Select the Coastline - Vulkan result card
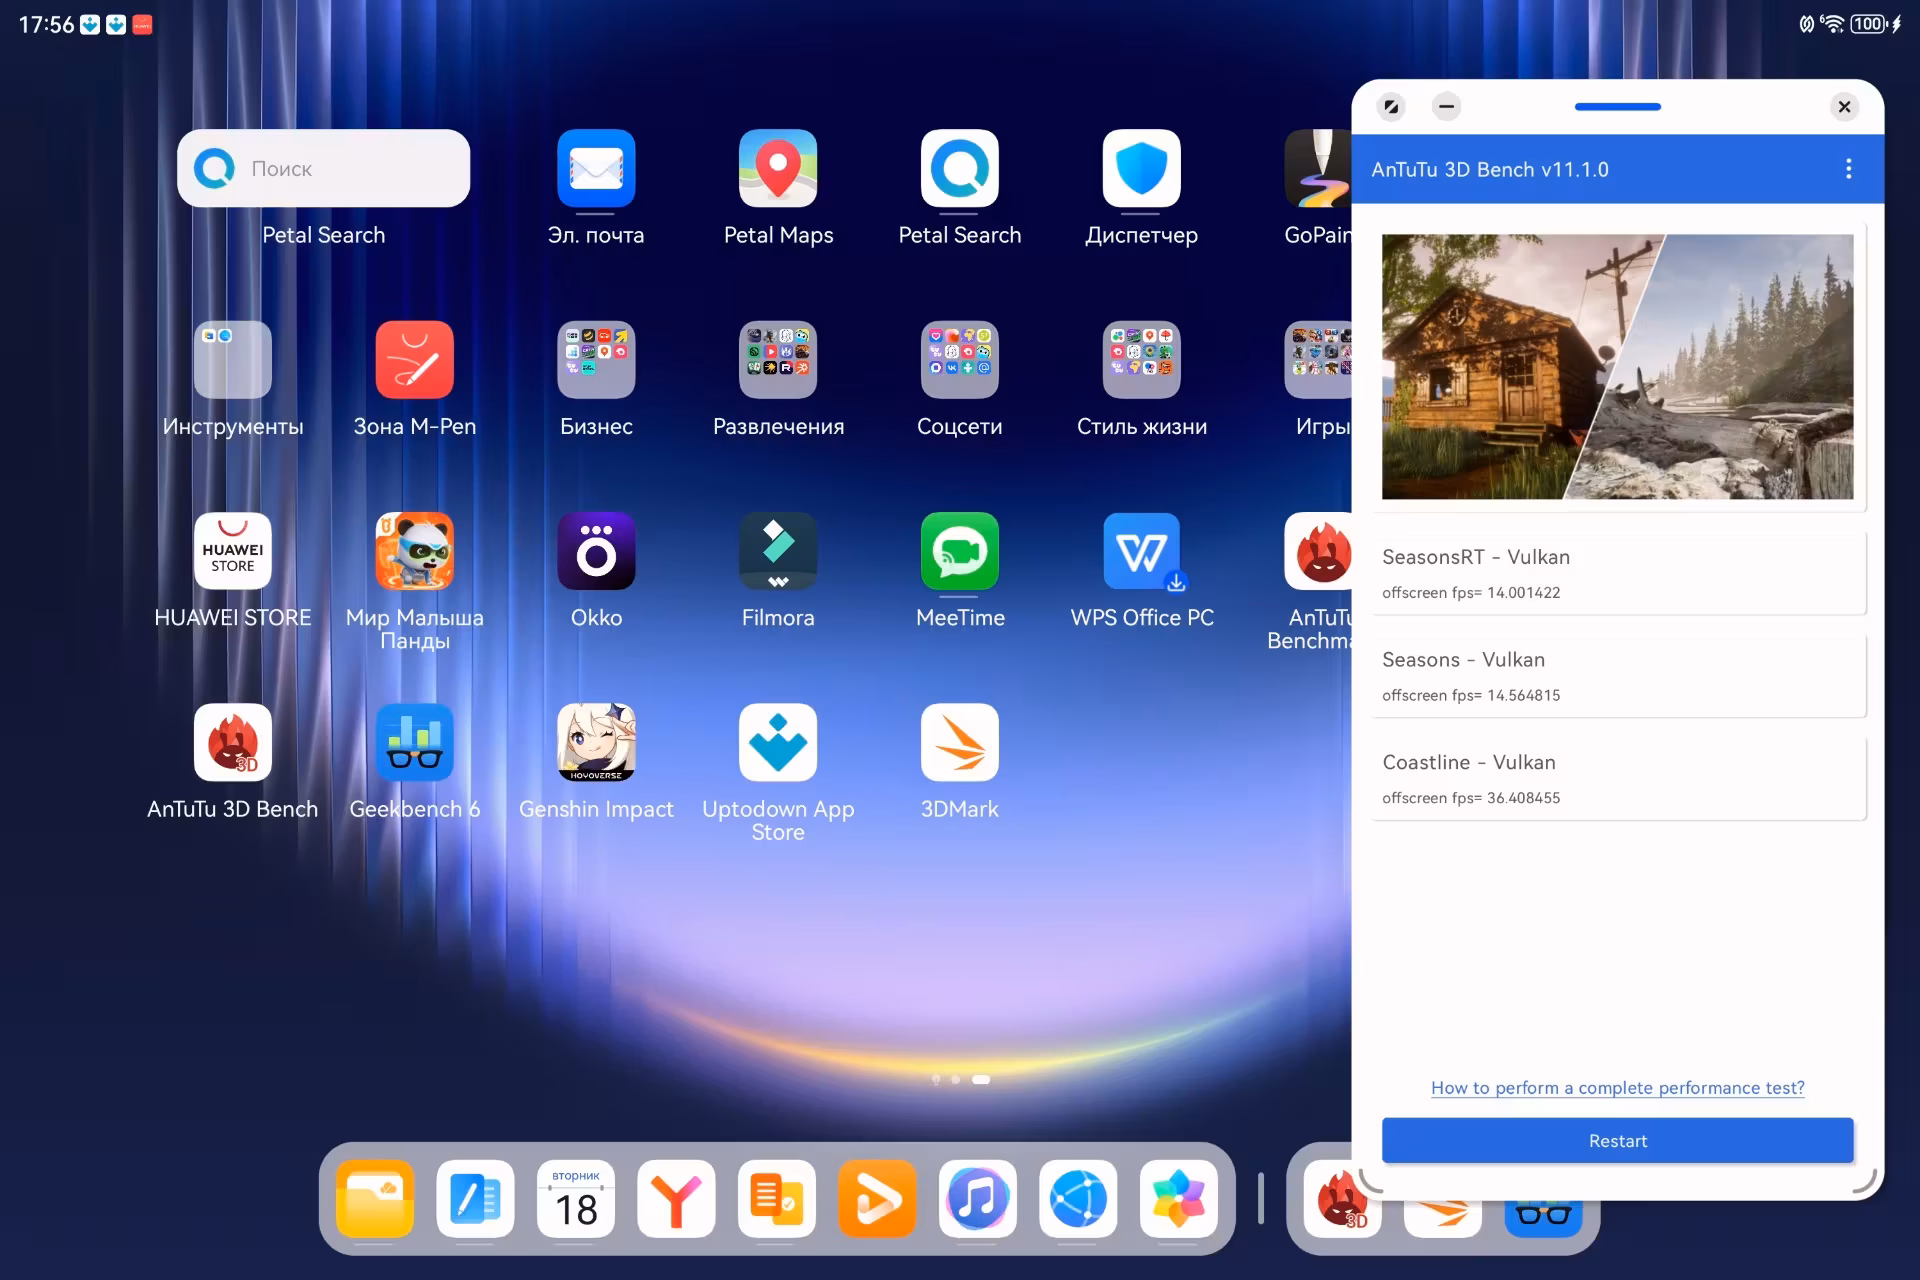 [x=1617, y=778]
